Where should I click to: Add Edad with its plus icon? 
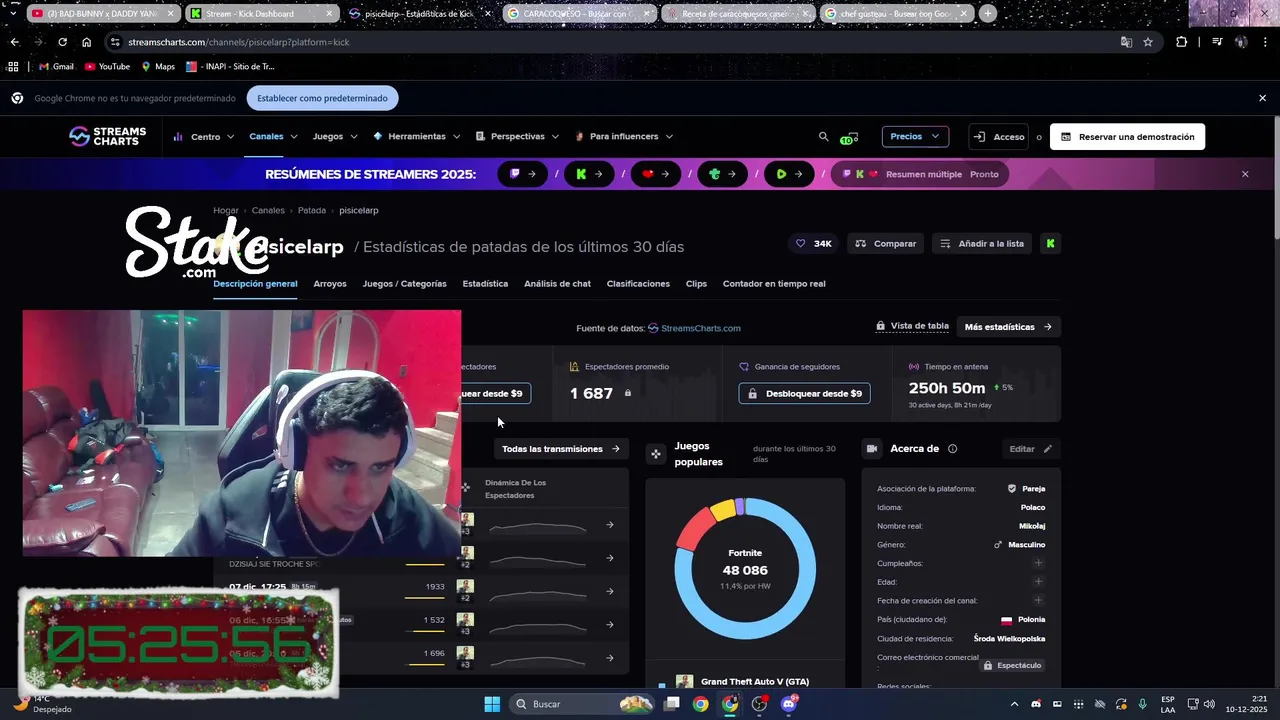[1038, 581]
